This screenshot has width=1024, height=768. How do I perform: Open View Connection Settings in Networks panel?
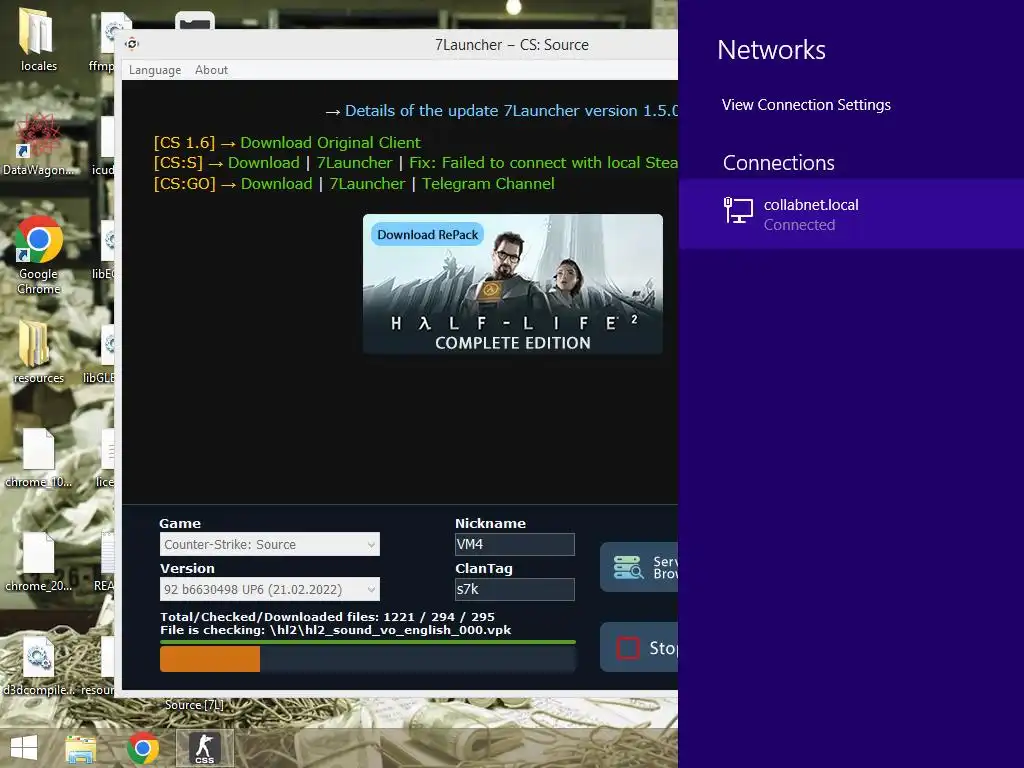point(806,104)
